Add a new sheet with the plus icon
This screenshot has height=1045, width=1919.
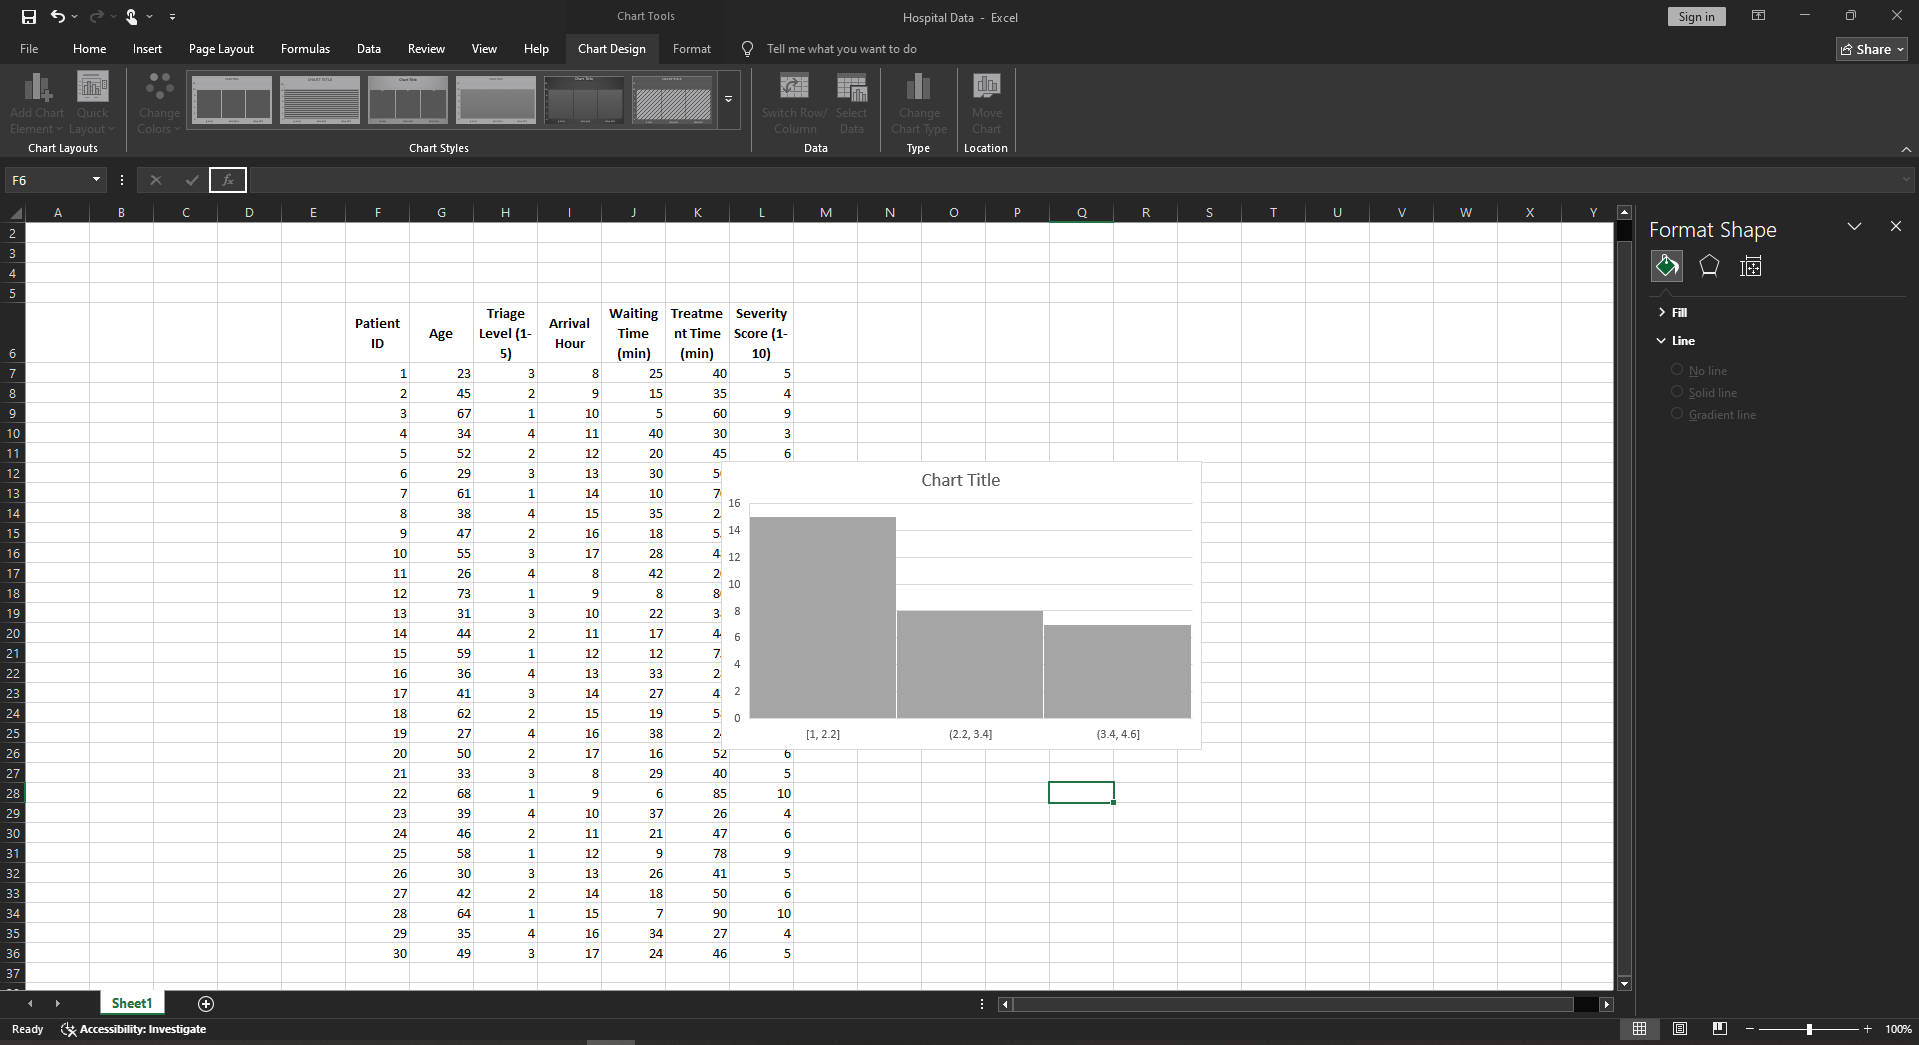(206, 1004)
